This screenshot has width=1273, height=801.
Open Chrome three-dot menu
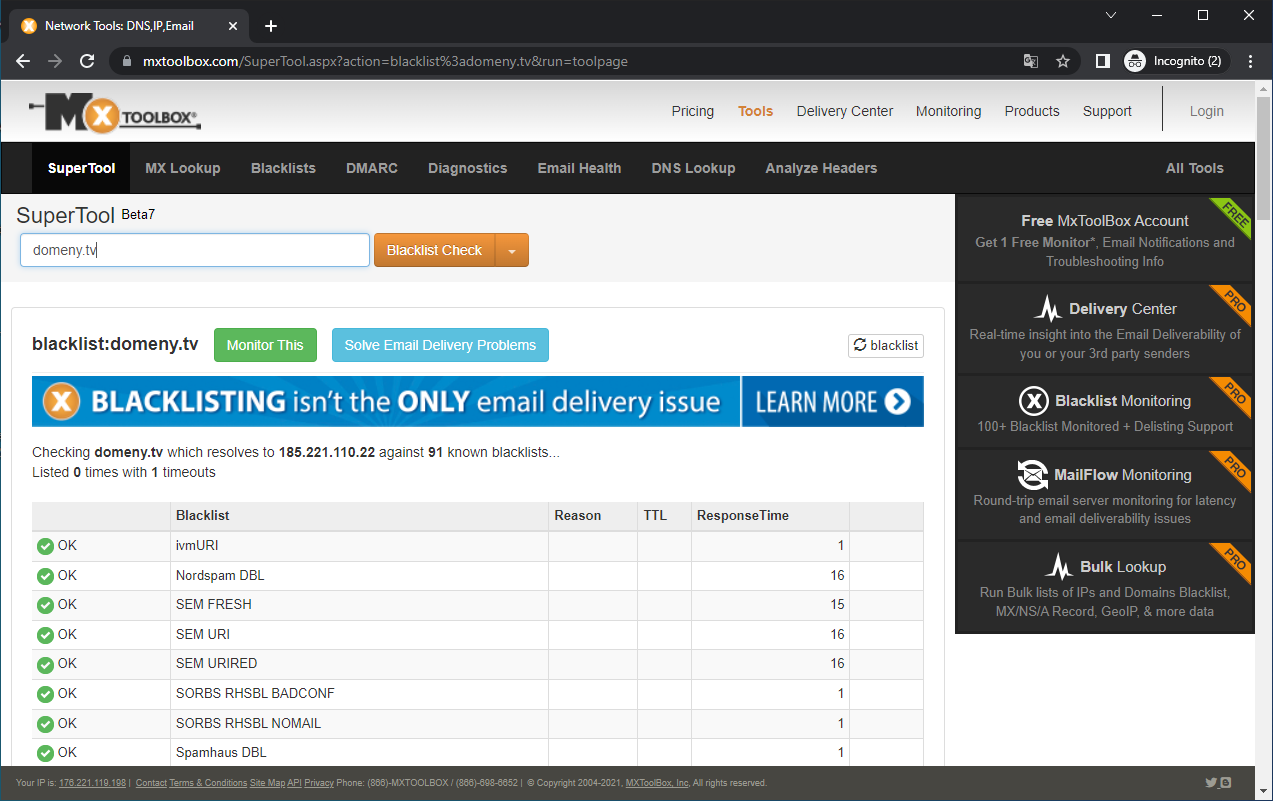coord(1250,61)
